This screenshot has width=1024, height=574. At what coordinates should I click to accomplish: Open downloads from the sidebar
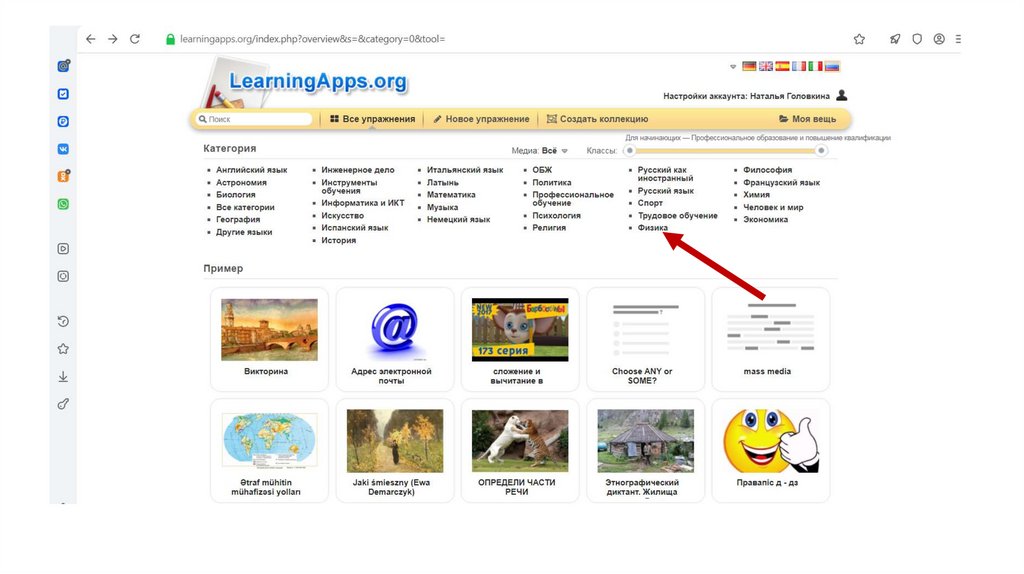[x=63, y=377]
